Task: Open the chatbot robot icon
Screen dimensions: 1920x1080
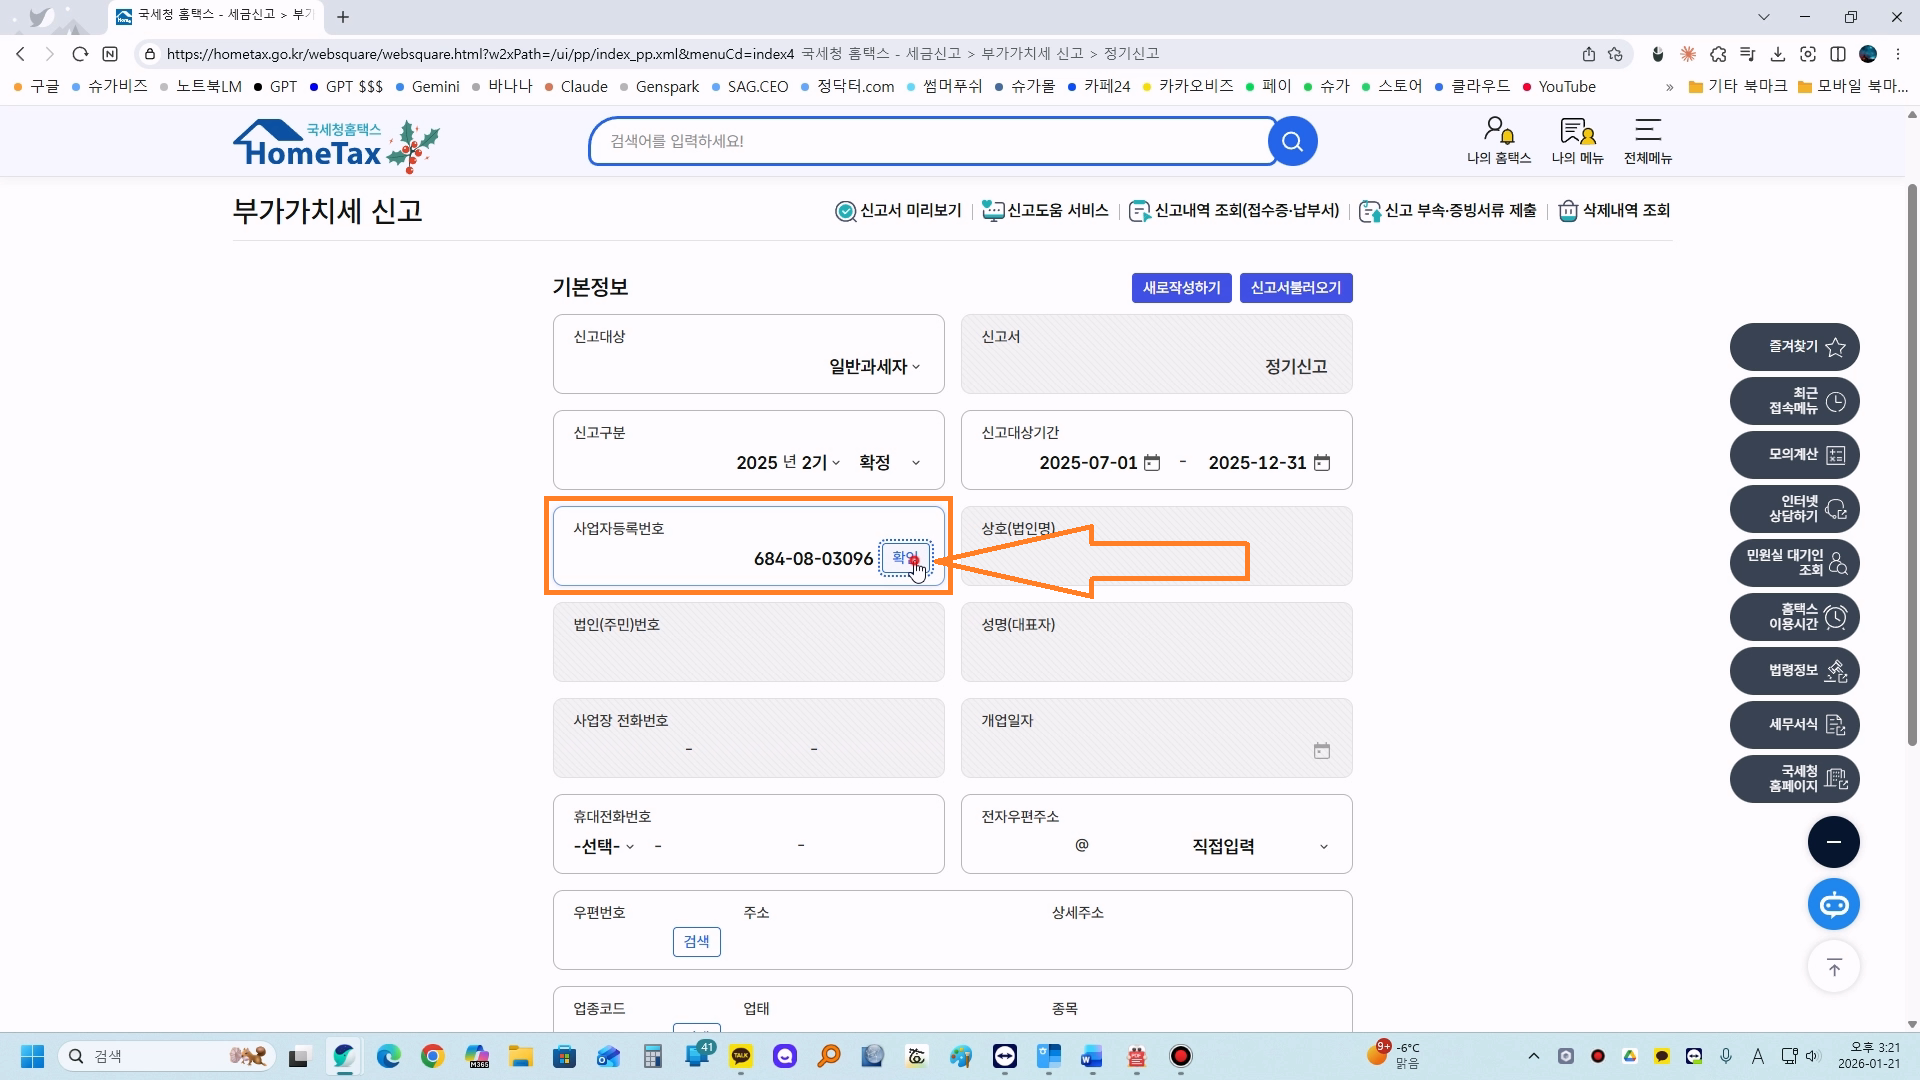Action: tap(1833, 905)
